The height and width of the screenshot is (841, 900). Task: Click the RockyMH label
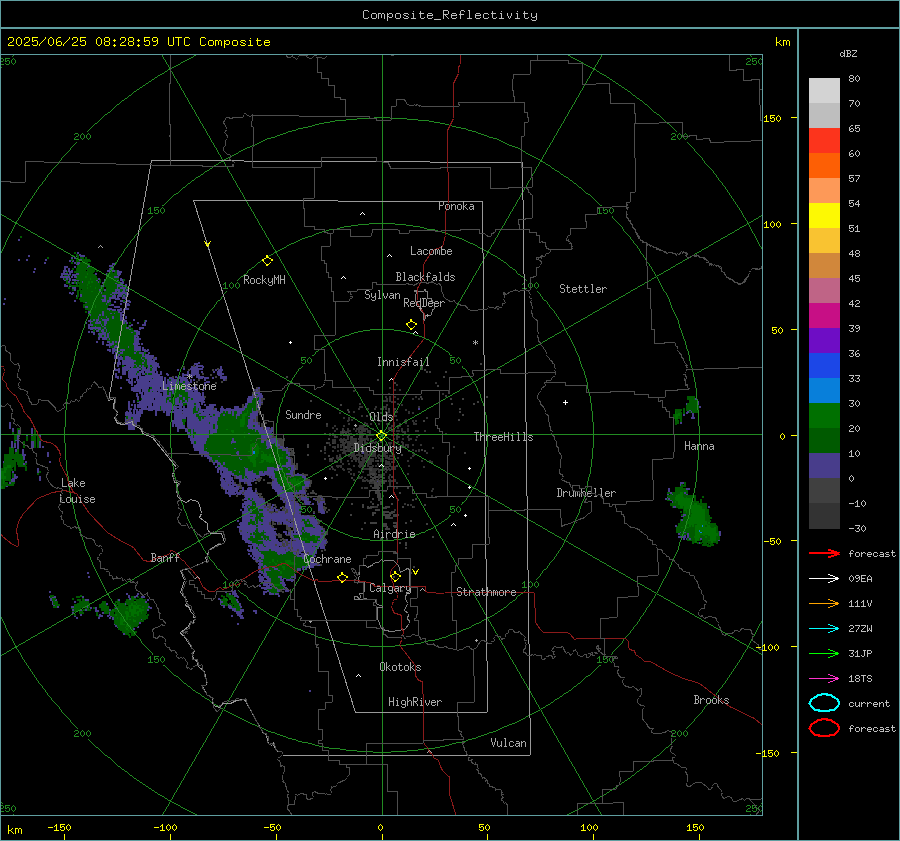pos(264,280)
